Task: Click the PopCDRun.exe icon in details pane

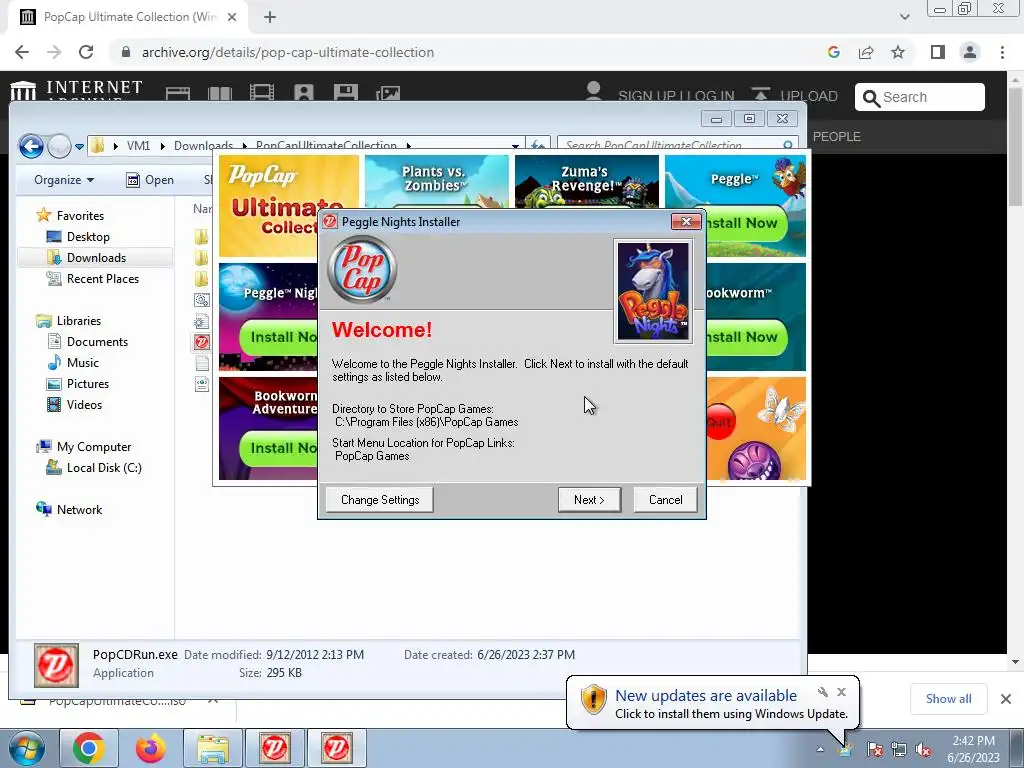Action: 57,665
